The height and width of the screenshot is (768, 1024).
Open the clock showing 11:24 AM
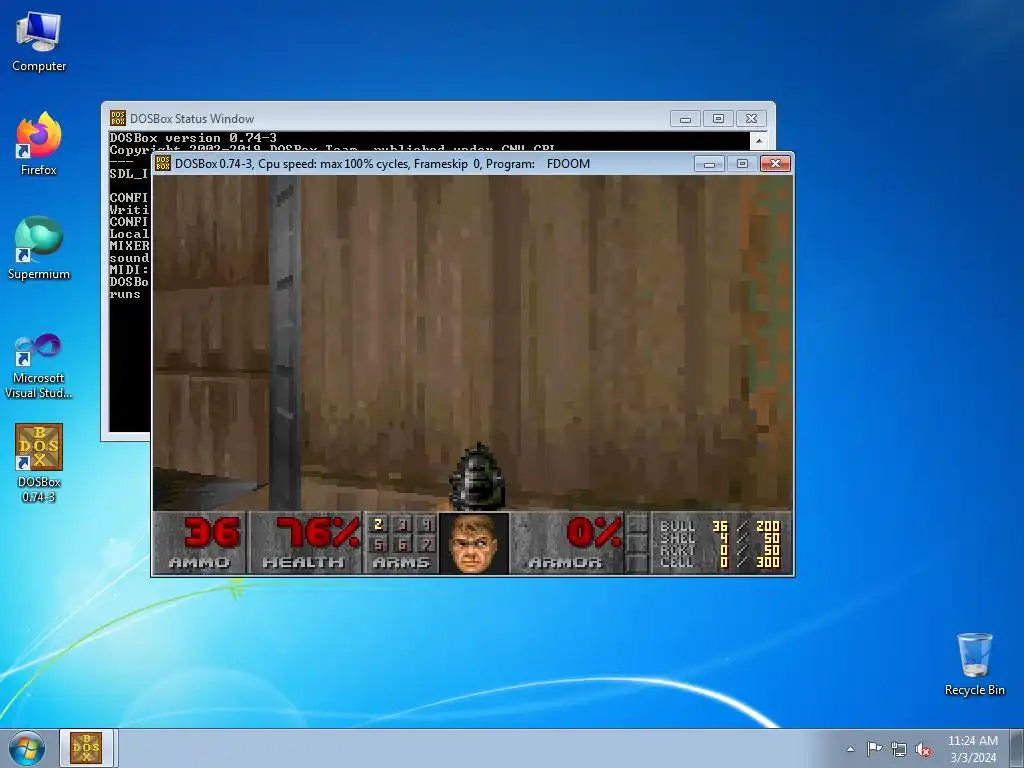[972, 748]
